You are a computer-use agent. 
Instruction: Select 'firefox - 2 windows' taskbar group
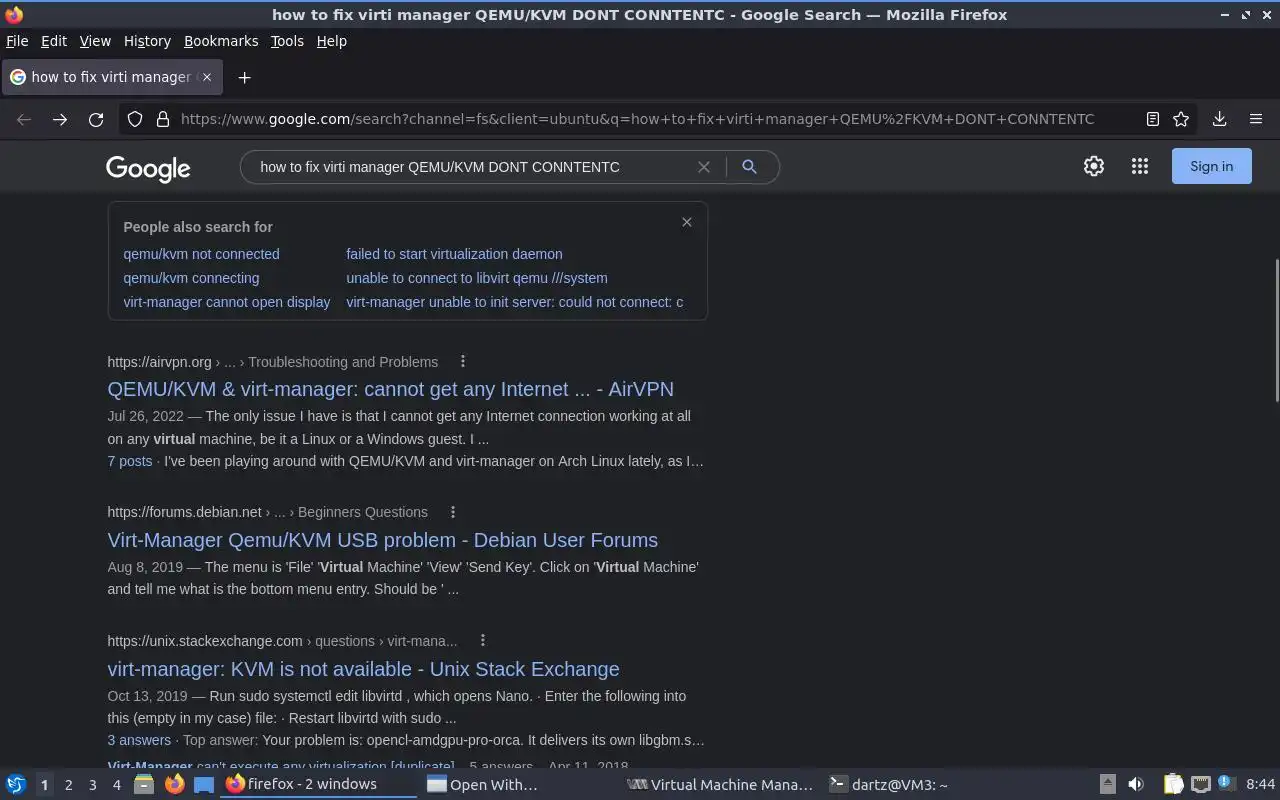point(318,784)
